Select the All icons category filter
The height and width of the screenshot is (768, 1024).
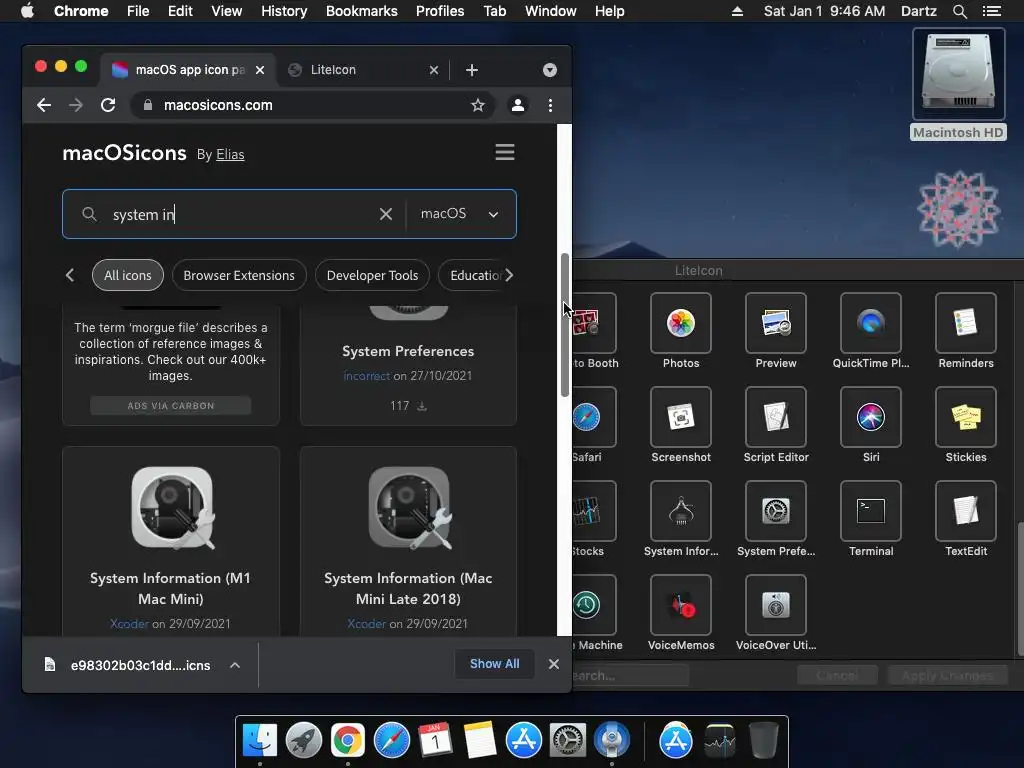pos(127,276)
